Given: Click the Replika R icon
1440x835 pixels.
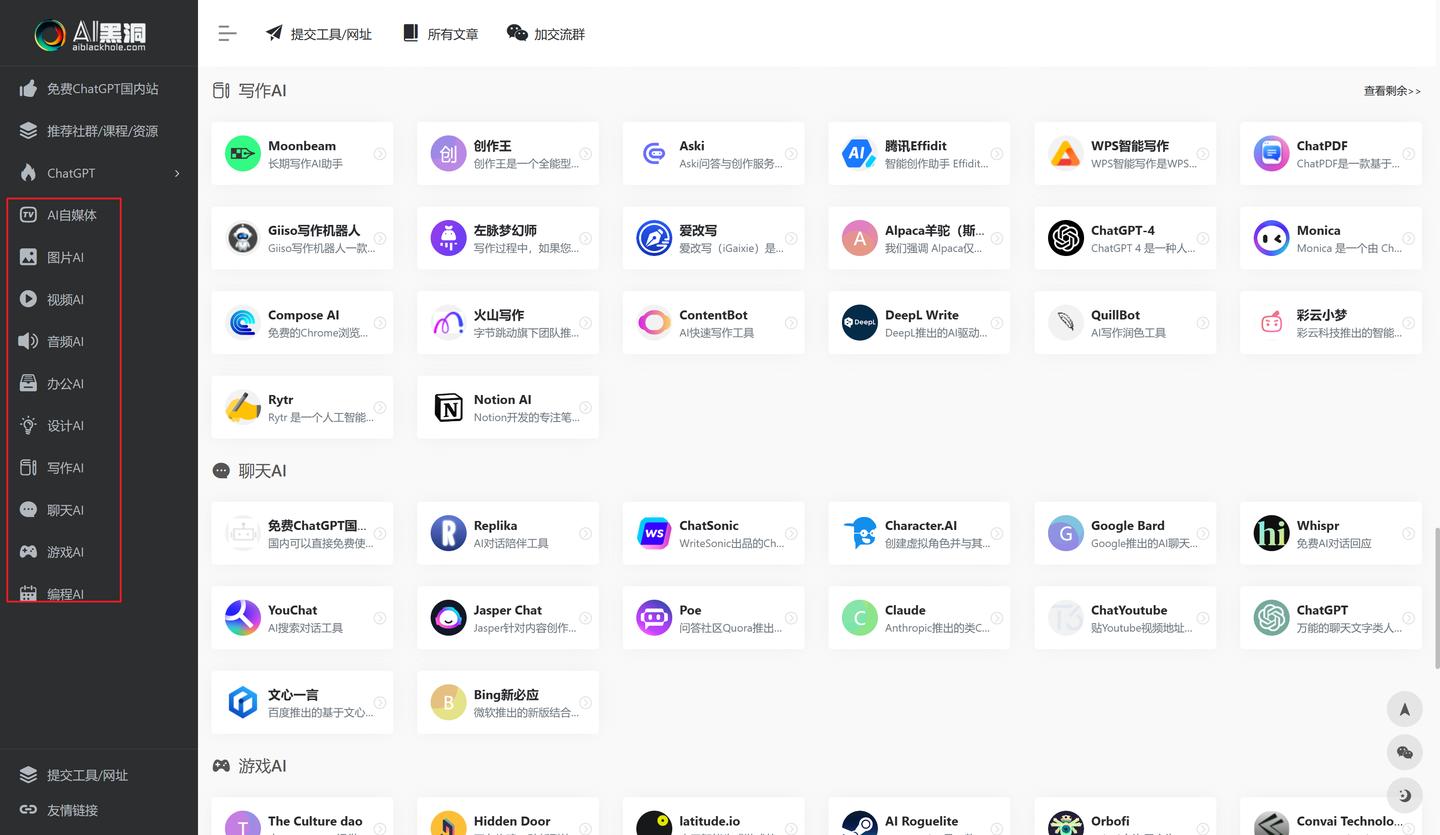Looking at the screenshot, I should (x=449, y=533).
